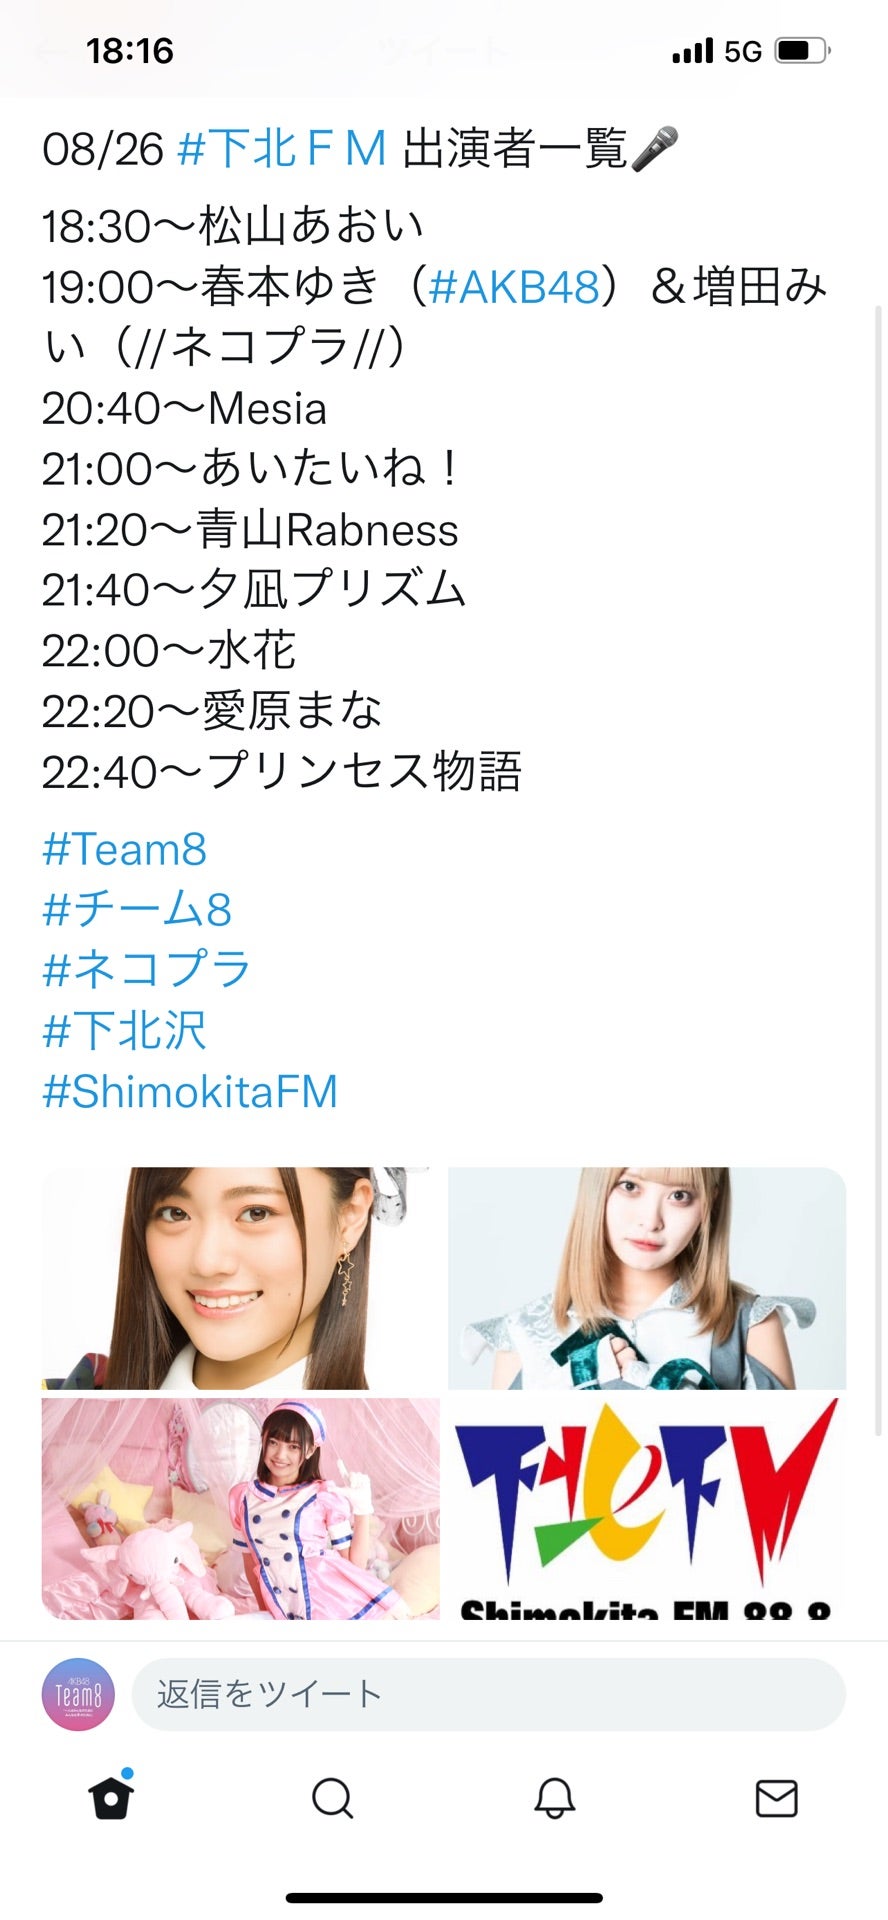View the blonde girl photo

(647, 1278)
